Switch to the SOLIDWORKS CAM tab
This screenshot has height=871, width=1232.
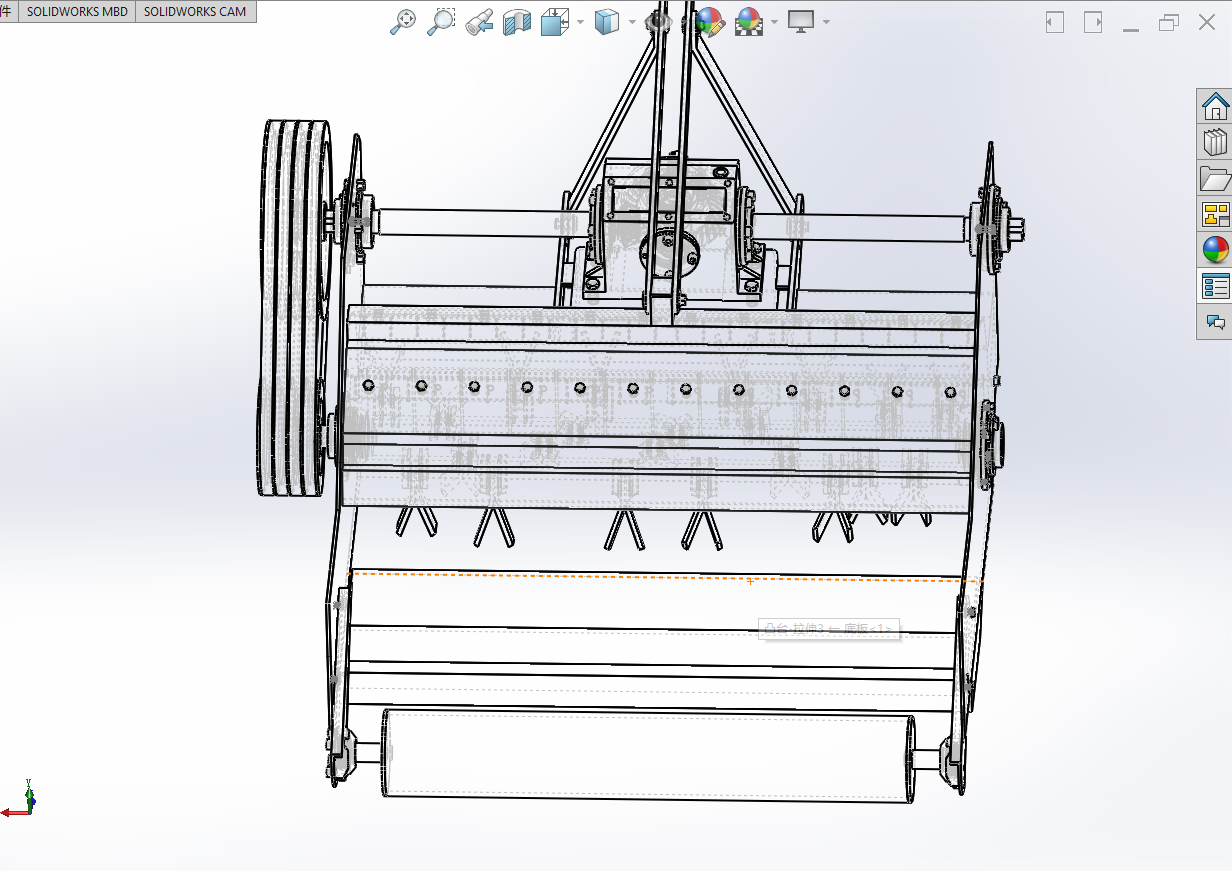tap(195, 12)
